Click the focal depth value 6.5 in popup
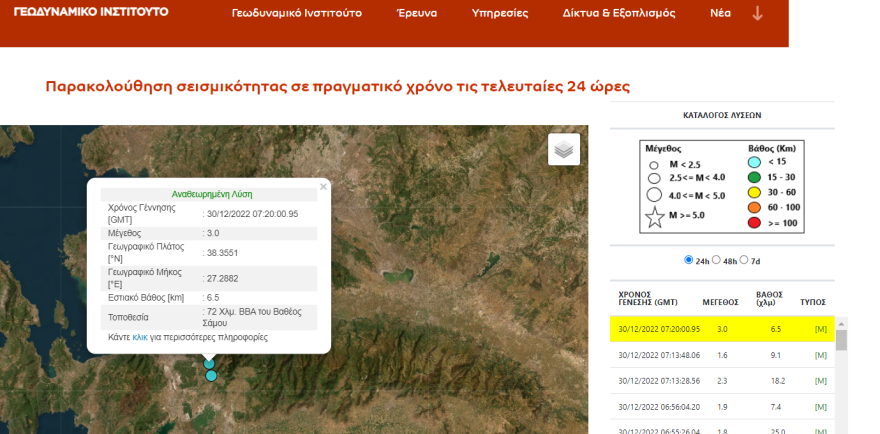This screenshot has width=880, height=434. [211, 298]
